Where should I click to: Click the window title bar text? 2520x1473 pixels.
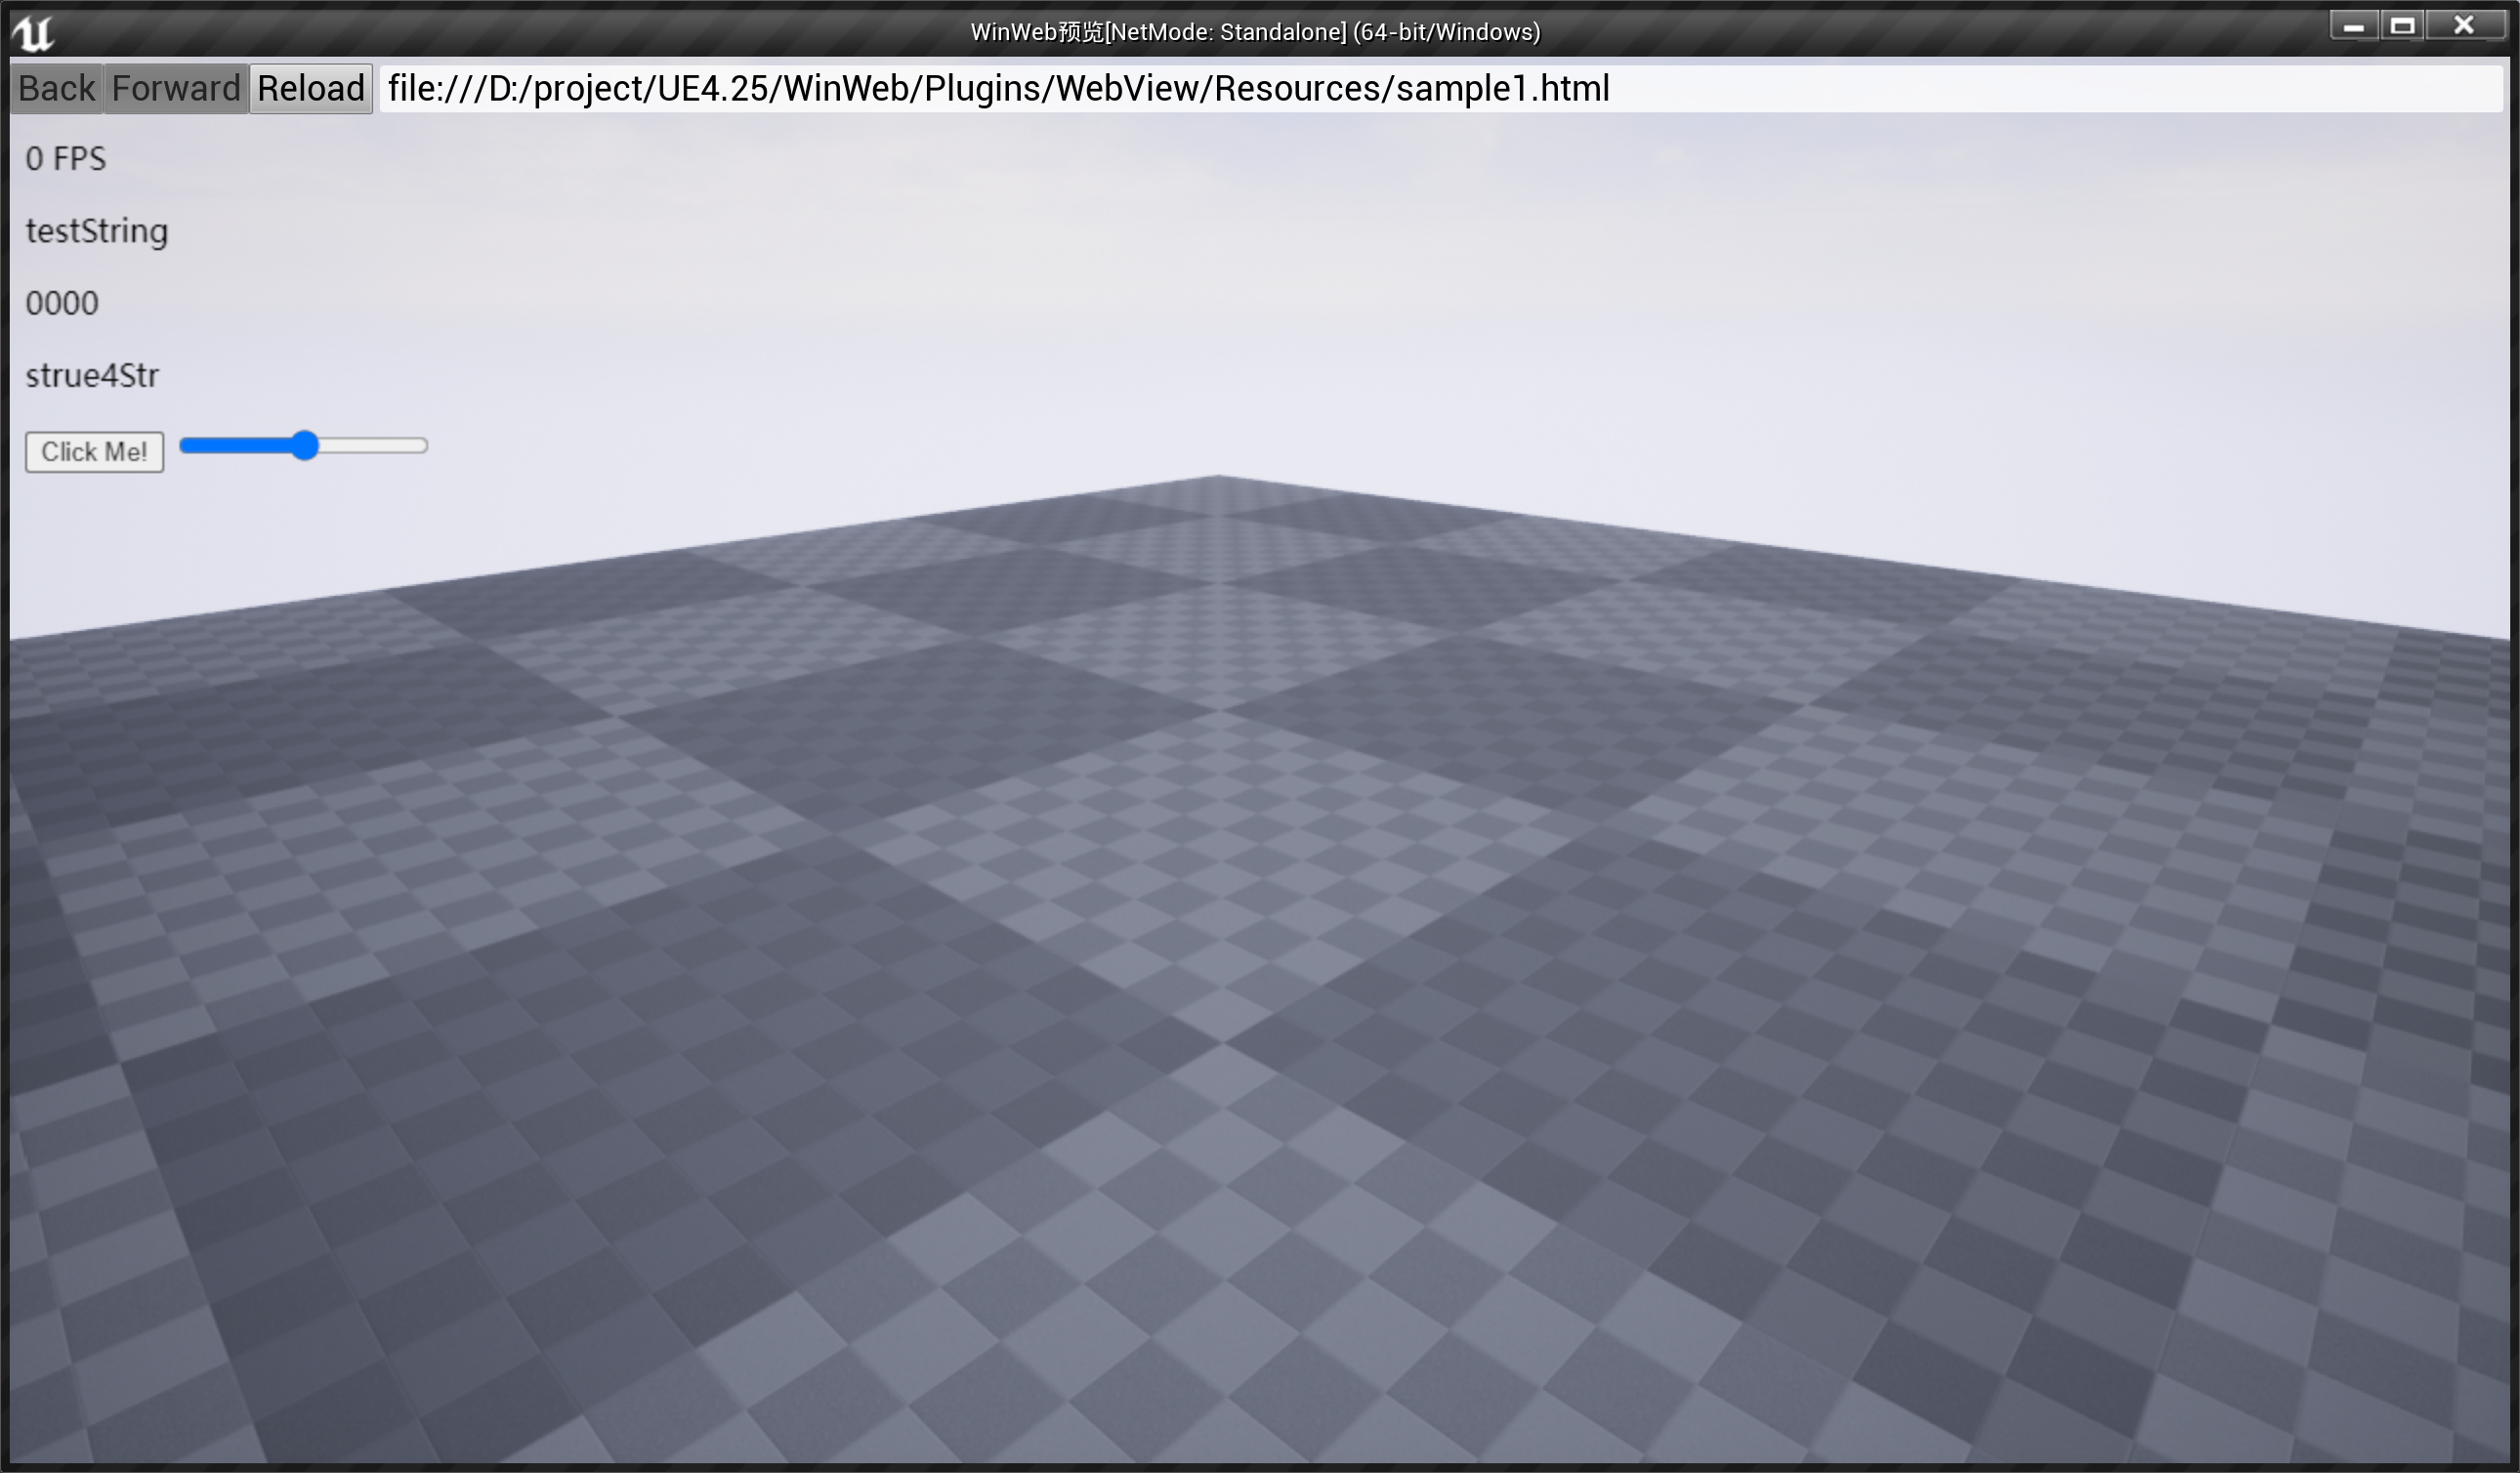click(x=1254, y=32)
